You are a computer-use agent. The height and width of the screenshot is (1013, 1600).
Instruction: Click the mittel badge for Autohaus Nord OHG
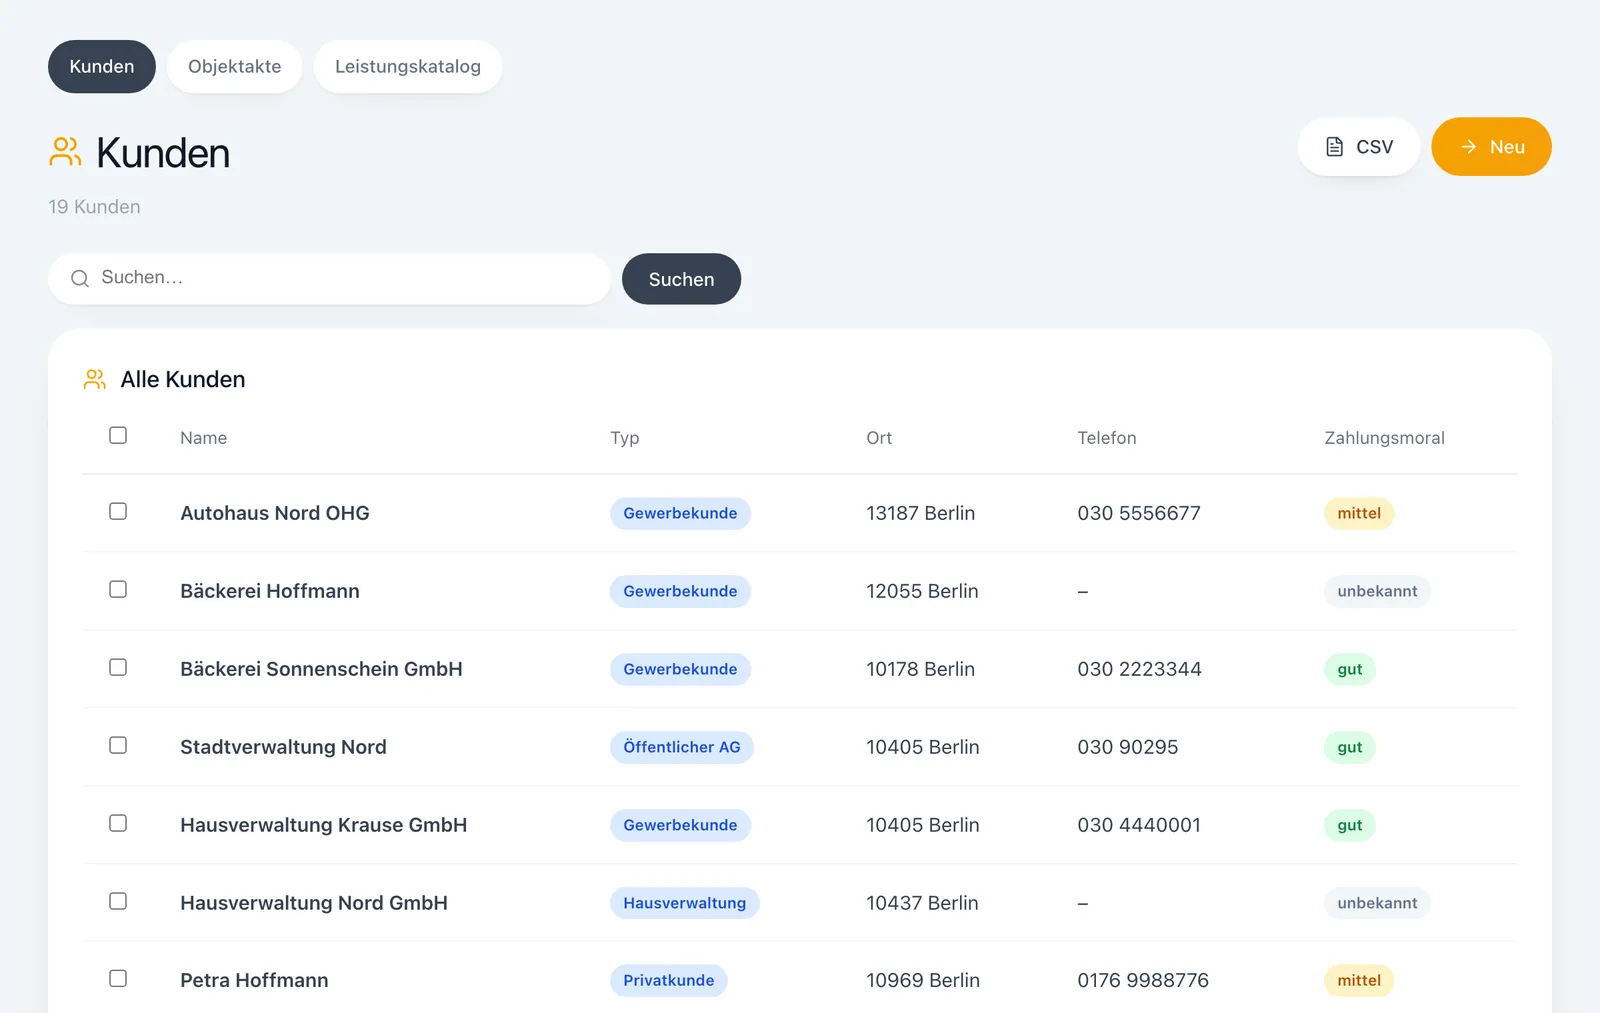tap(1359, 513)
